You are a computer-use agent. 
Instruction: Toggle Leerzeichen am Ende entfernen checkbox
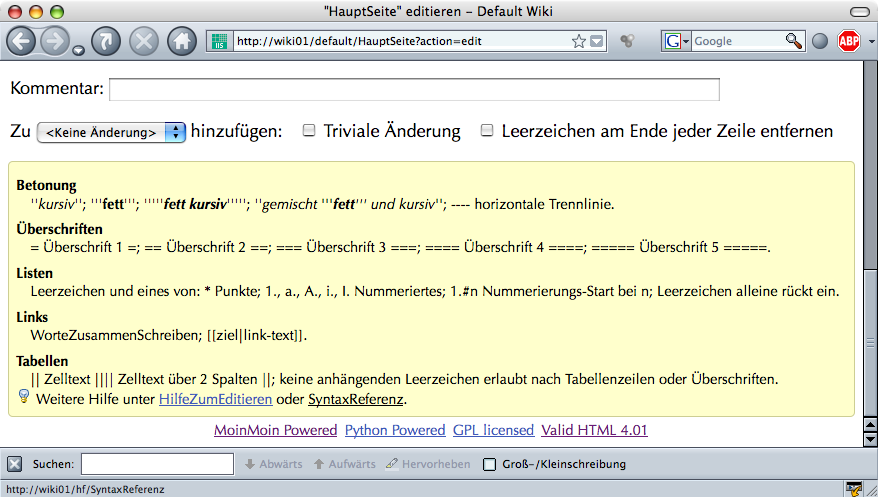pos(487,131)
